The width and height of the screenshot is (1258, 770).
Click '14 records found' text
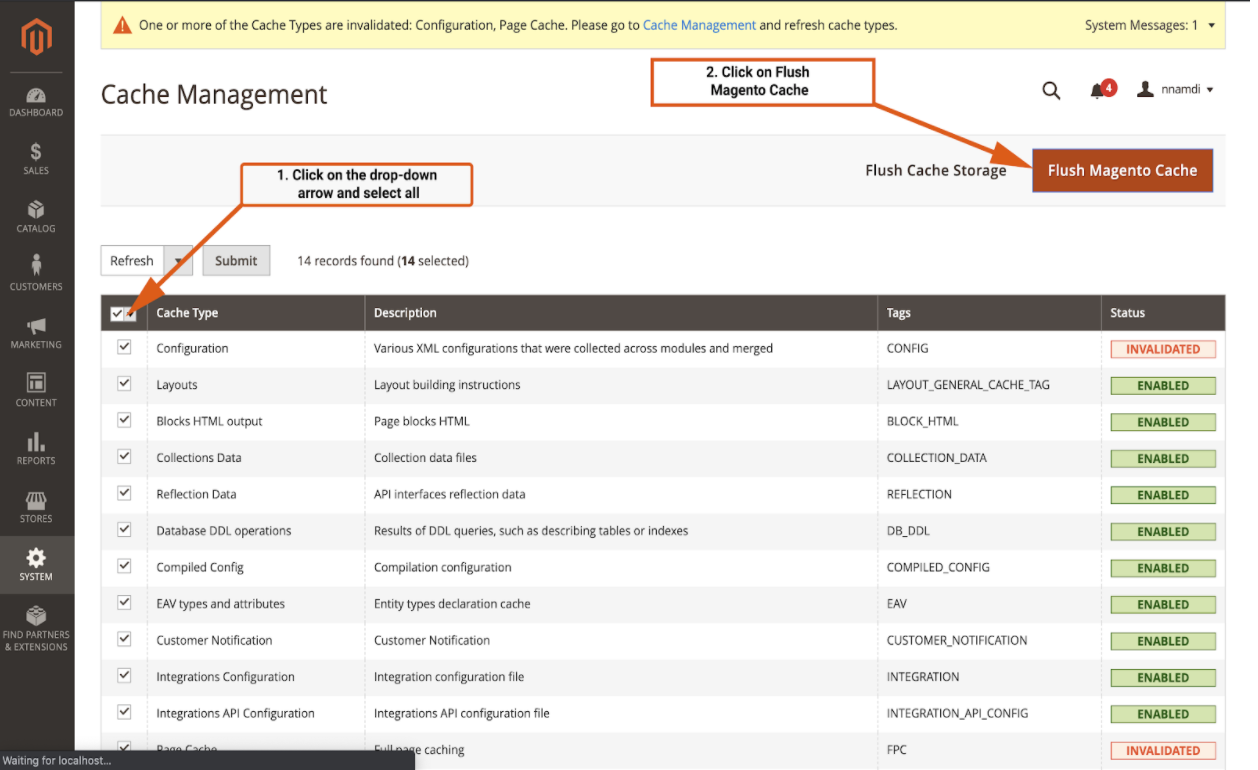345,261
